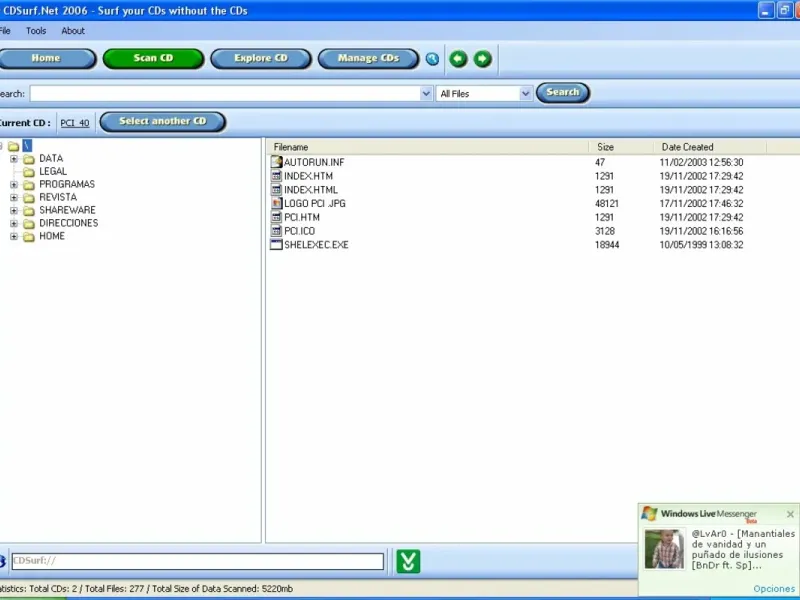Image resolution: width=800 pixels, height=600 pixels.
Task: Click the contact photo in Messenger popup
Action: (664, 549)
